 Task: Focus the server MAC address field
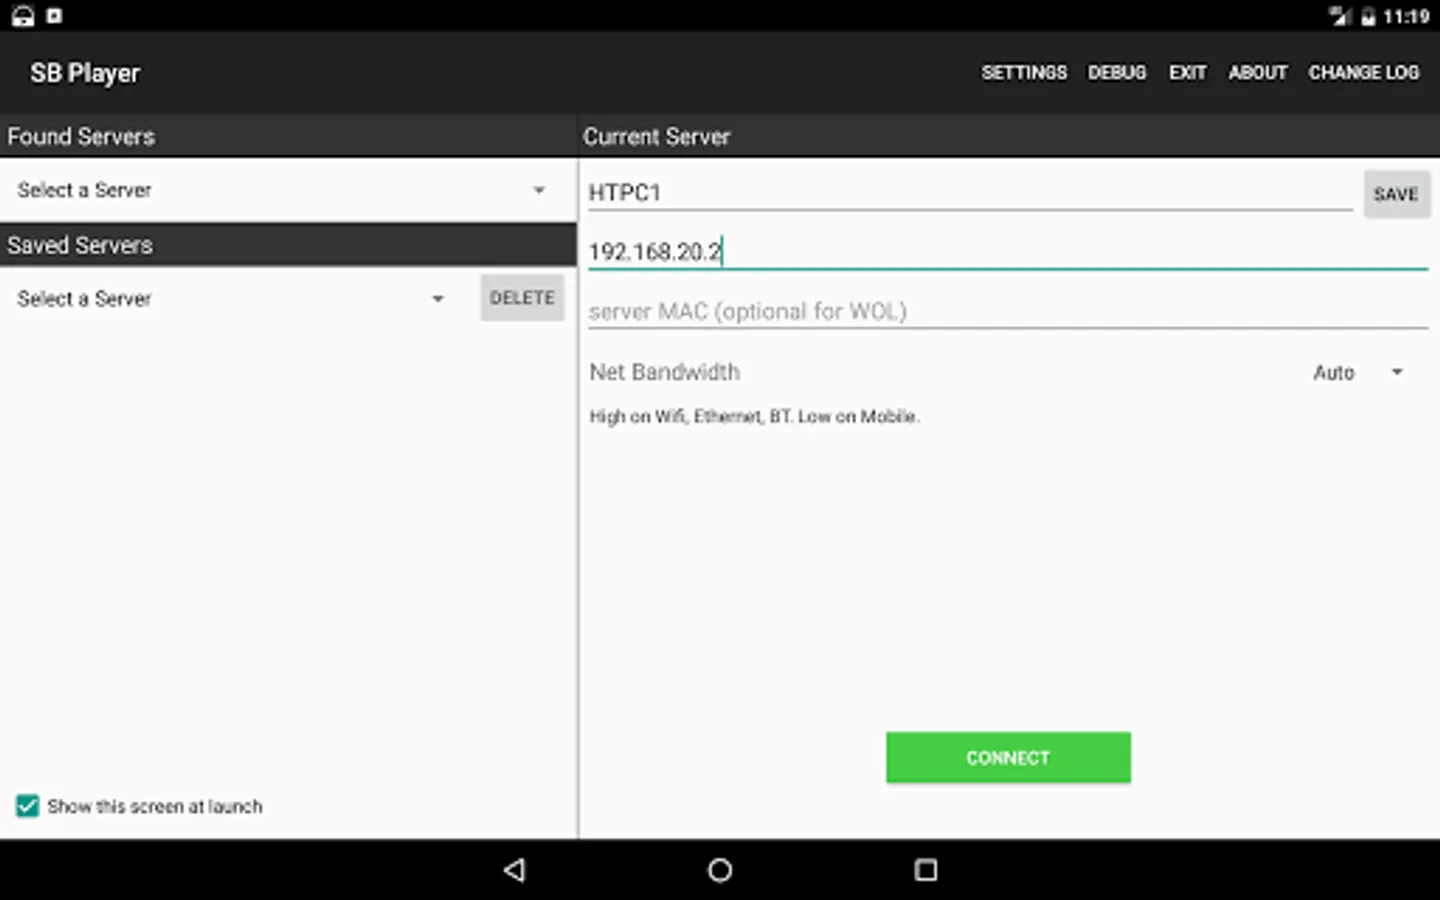pos(1008,311)
